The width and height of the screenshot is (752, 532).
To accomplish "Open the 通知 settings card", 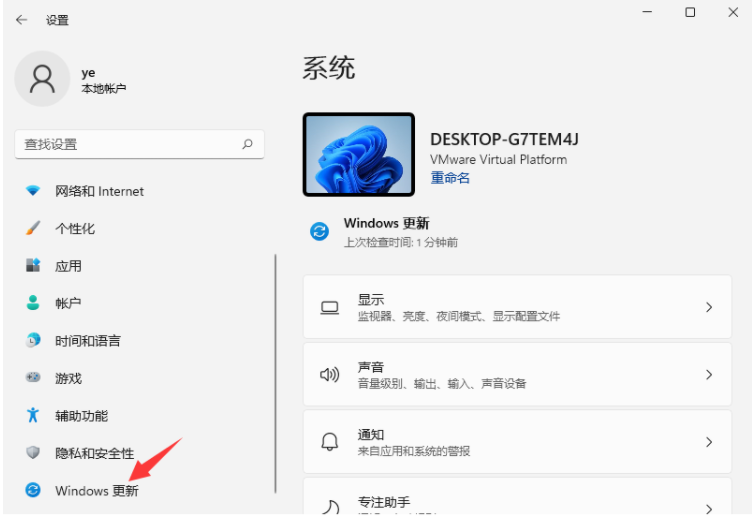I will tap(517, 442).
